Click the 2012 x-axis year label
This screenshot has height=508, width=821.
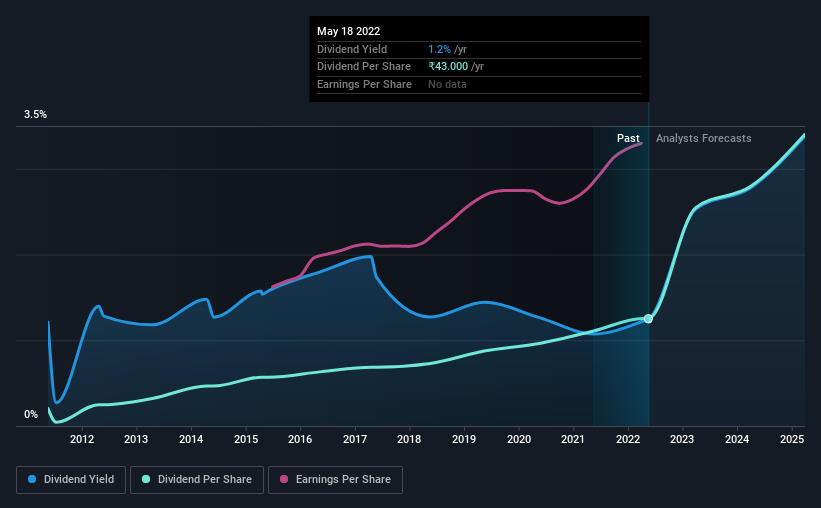[x=82, y=439]
